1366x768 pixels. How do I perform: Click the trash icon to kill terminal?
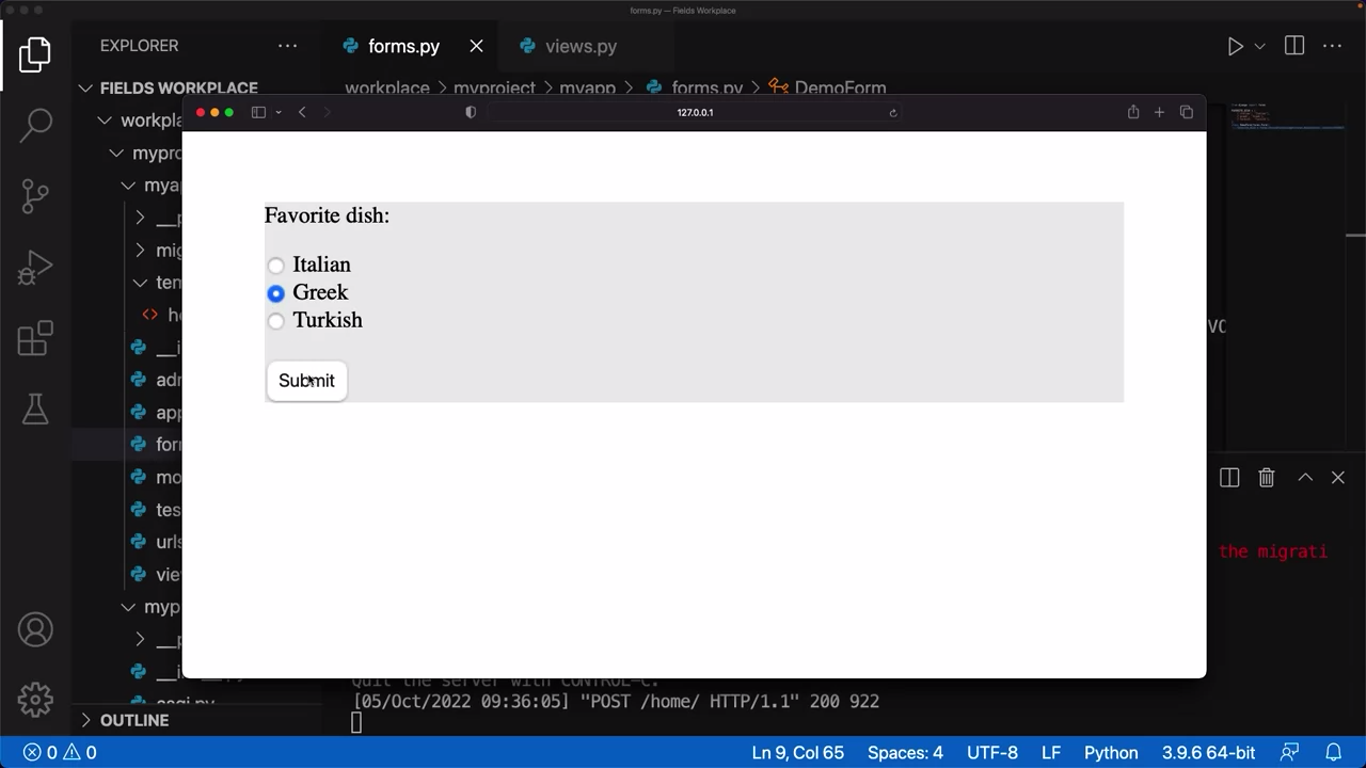pos(1266,478)
